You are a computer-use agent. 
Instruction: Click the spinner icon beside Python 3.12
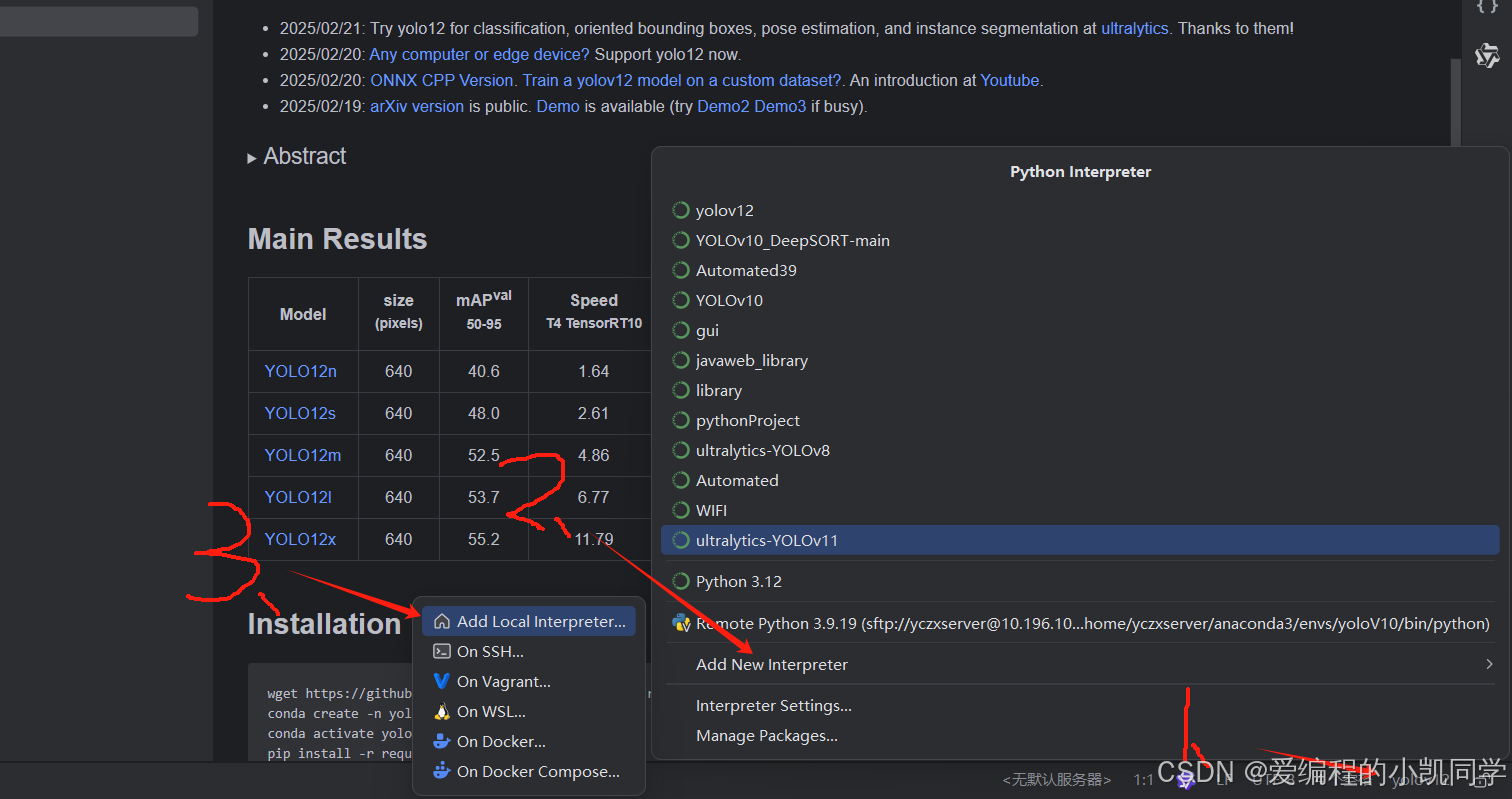681,581
